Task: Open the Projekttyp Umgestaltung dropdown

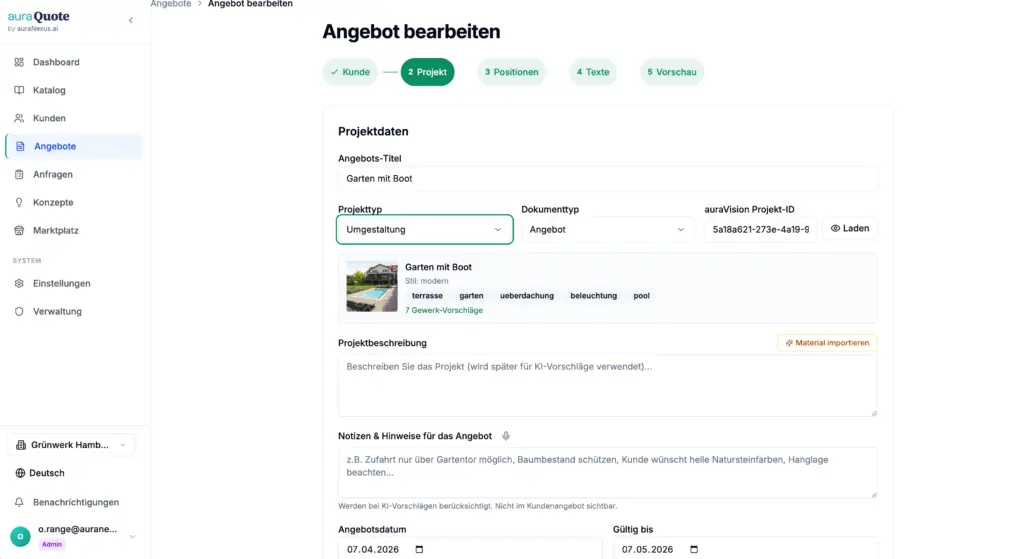Action: pyautogui.click(x=424, y=229)
